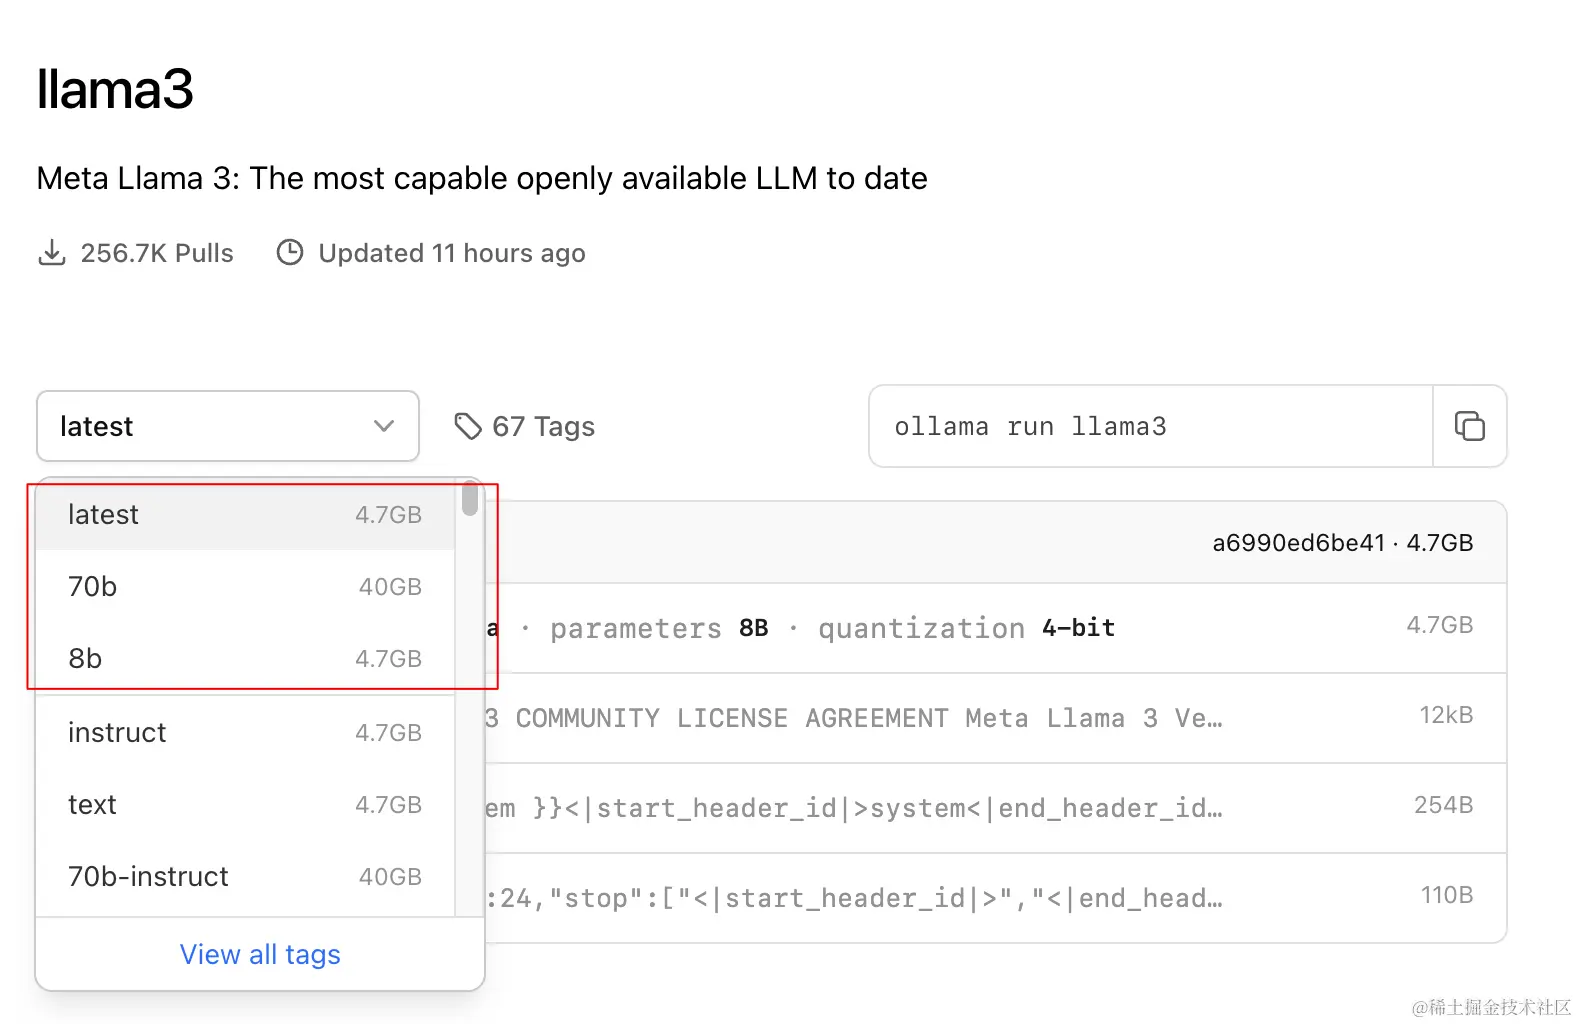Open the View all tags link
This screenshot has width=1578, height=1024.
pyautogui.click(x=260, y=954)
